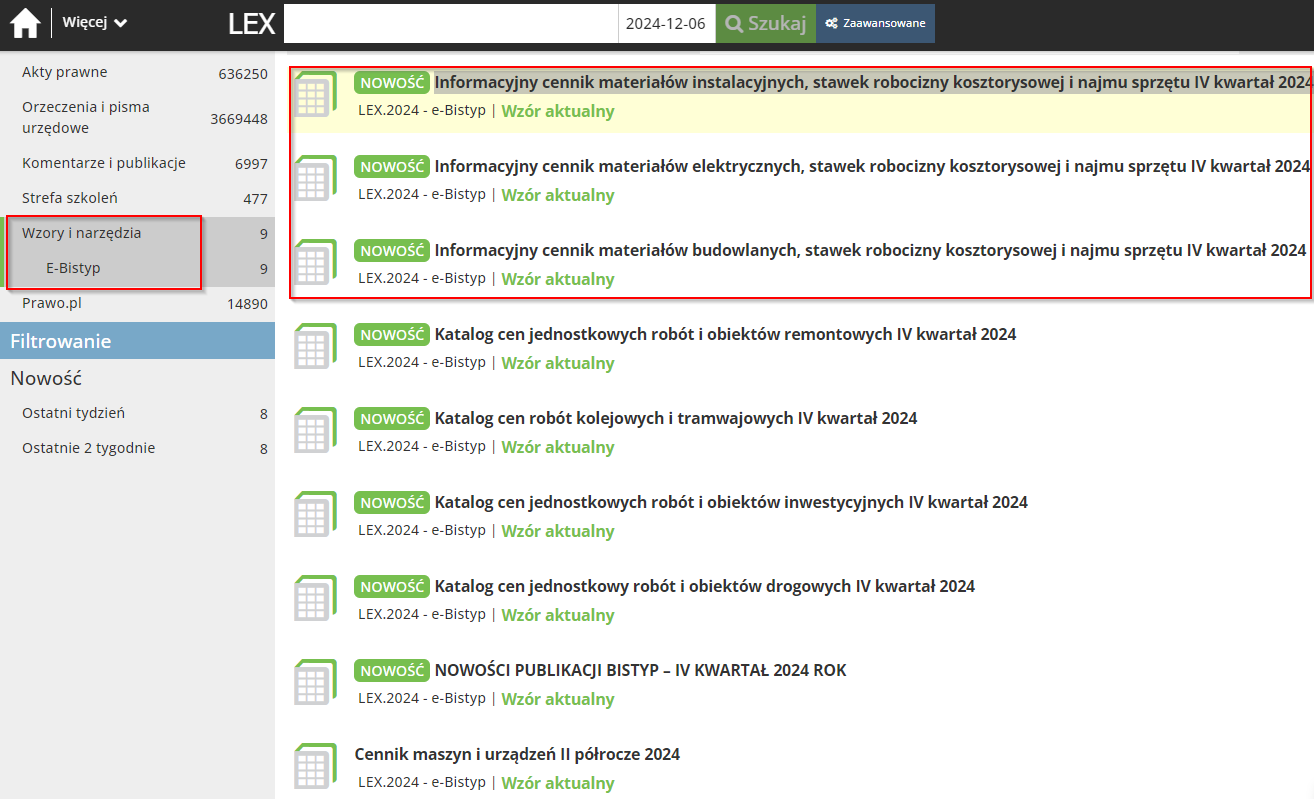Click Wzór aktualny under Cennik maszyn

558,783
